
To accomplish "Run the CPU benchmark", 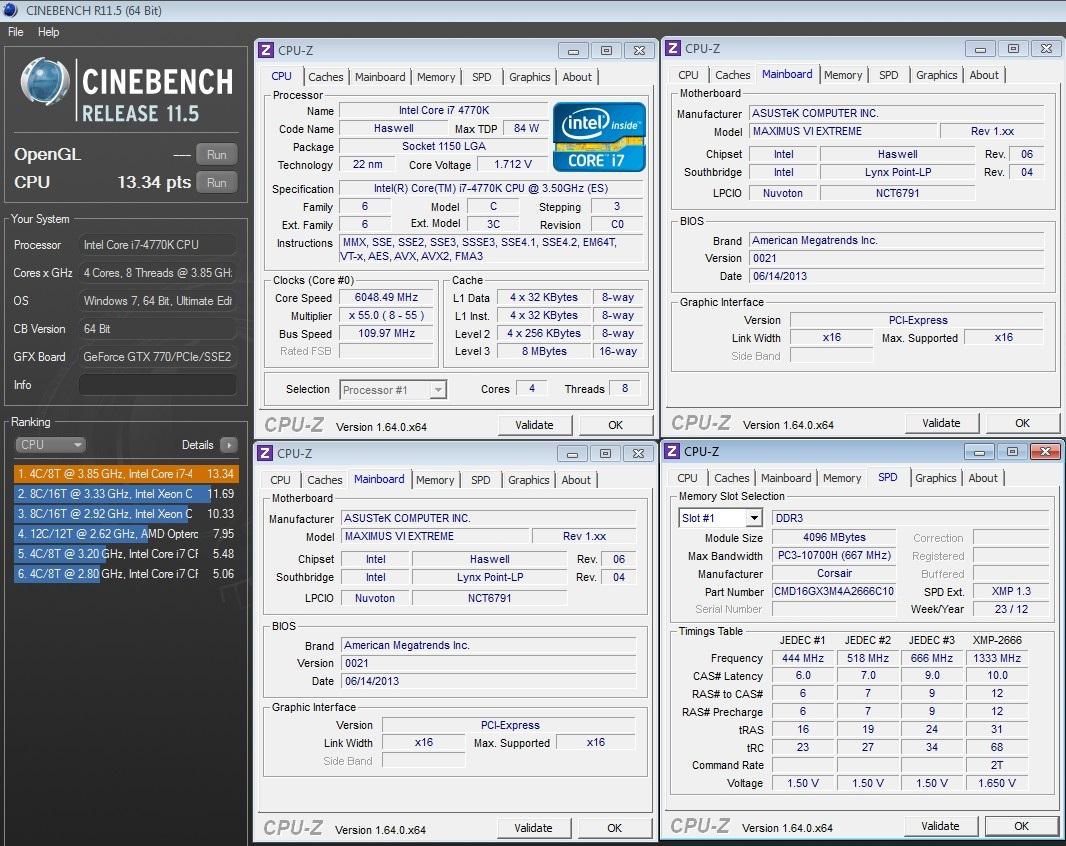I will click(216, 182).
